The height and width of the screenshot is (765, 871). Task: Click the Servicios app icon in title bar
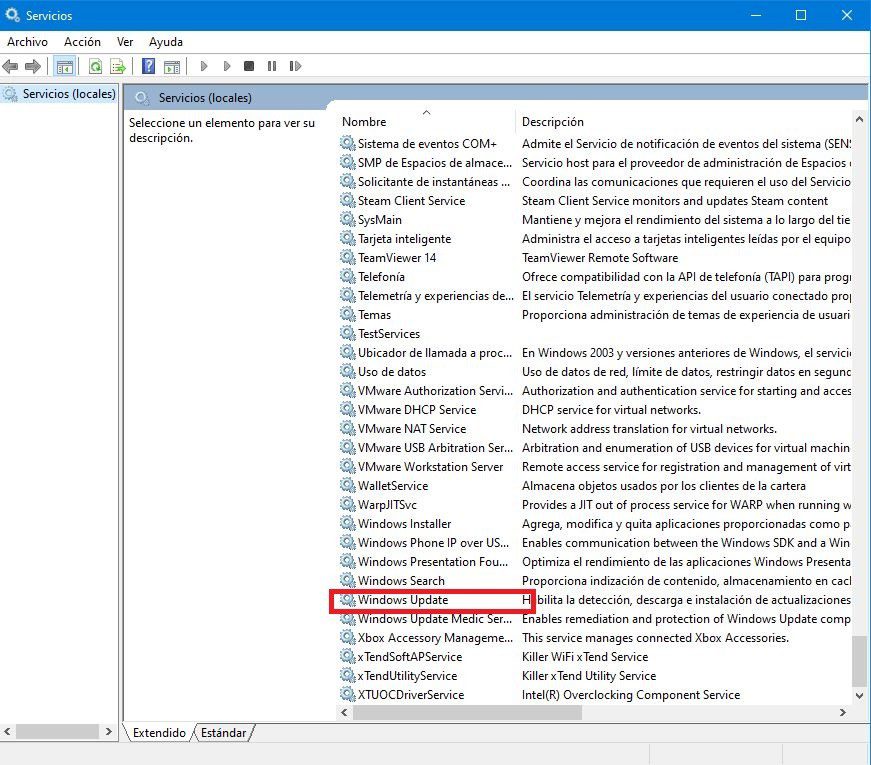click(x=12, y=15)
